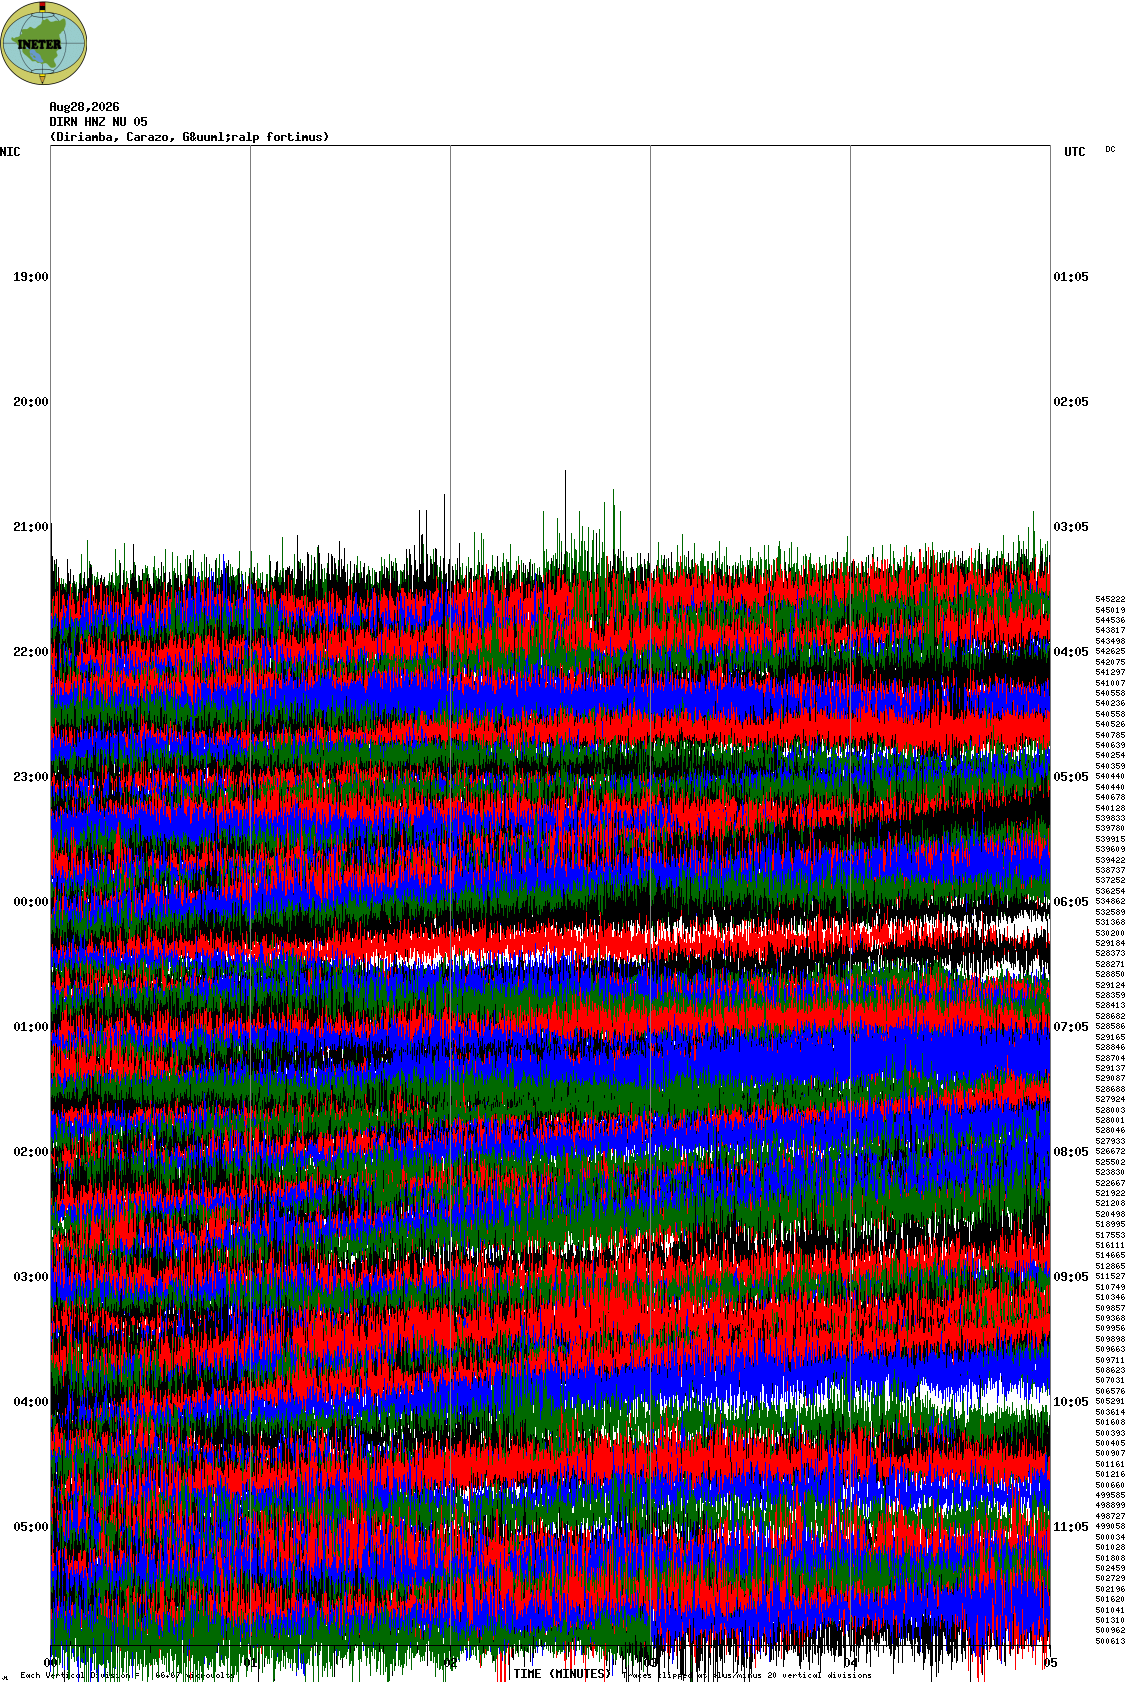The image size is (1130, 1689).
Task: Click the DC value 536254
Action: (x=1110, y=892)
